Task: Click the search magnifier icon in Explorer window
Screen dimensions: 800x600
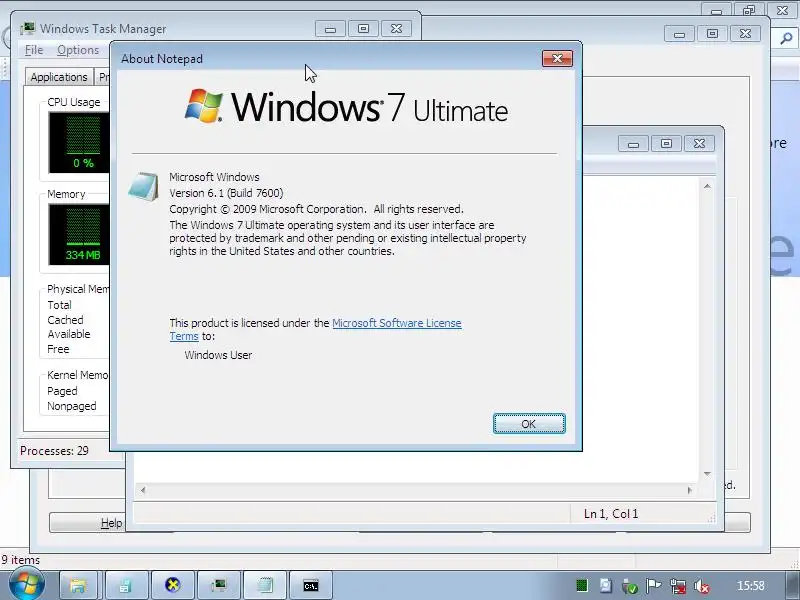Action: [786, 38]
